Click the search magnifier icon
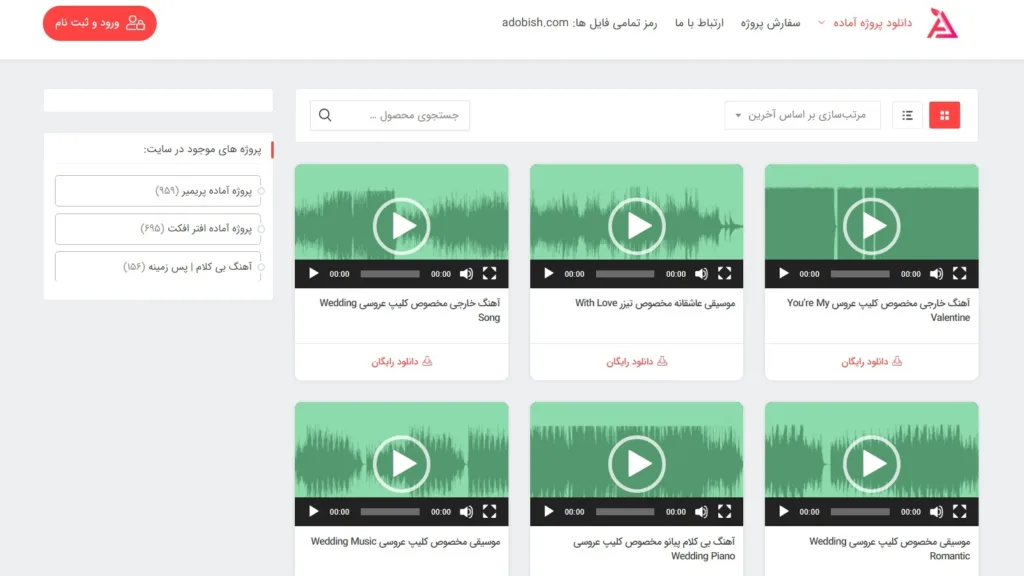 point(325,115)
